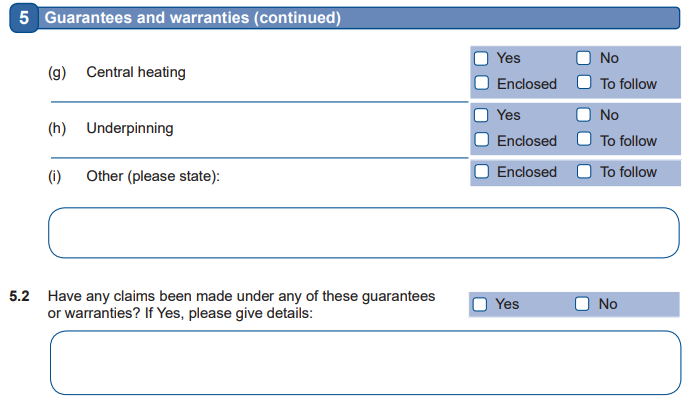
Task: Click the Other (please state) text box
Action: (x=363, y=233)
